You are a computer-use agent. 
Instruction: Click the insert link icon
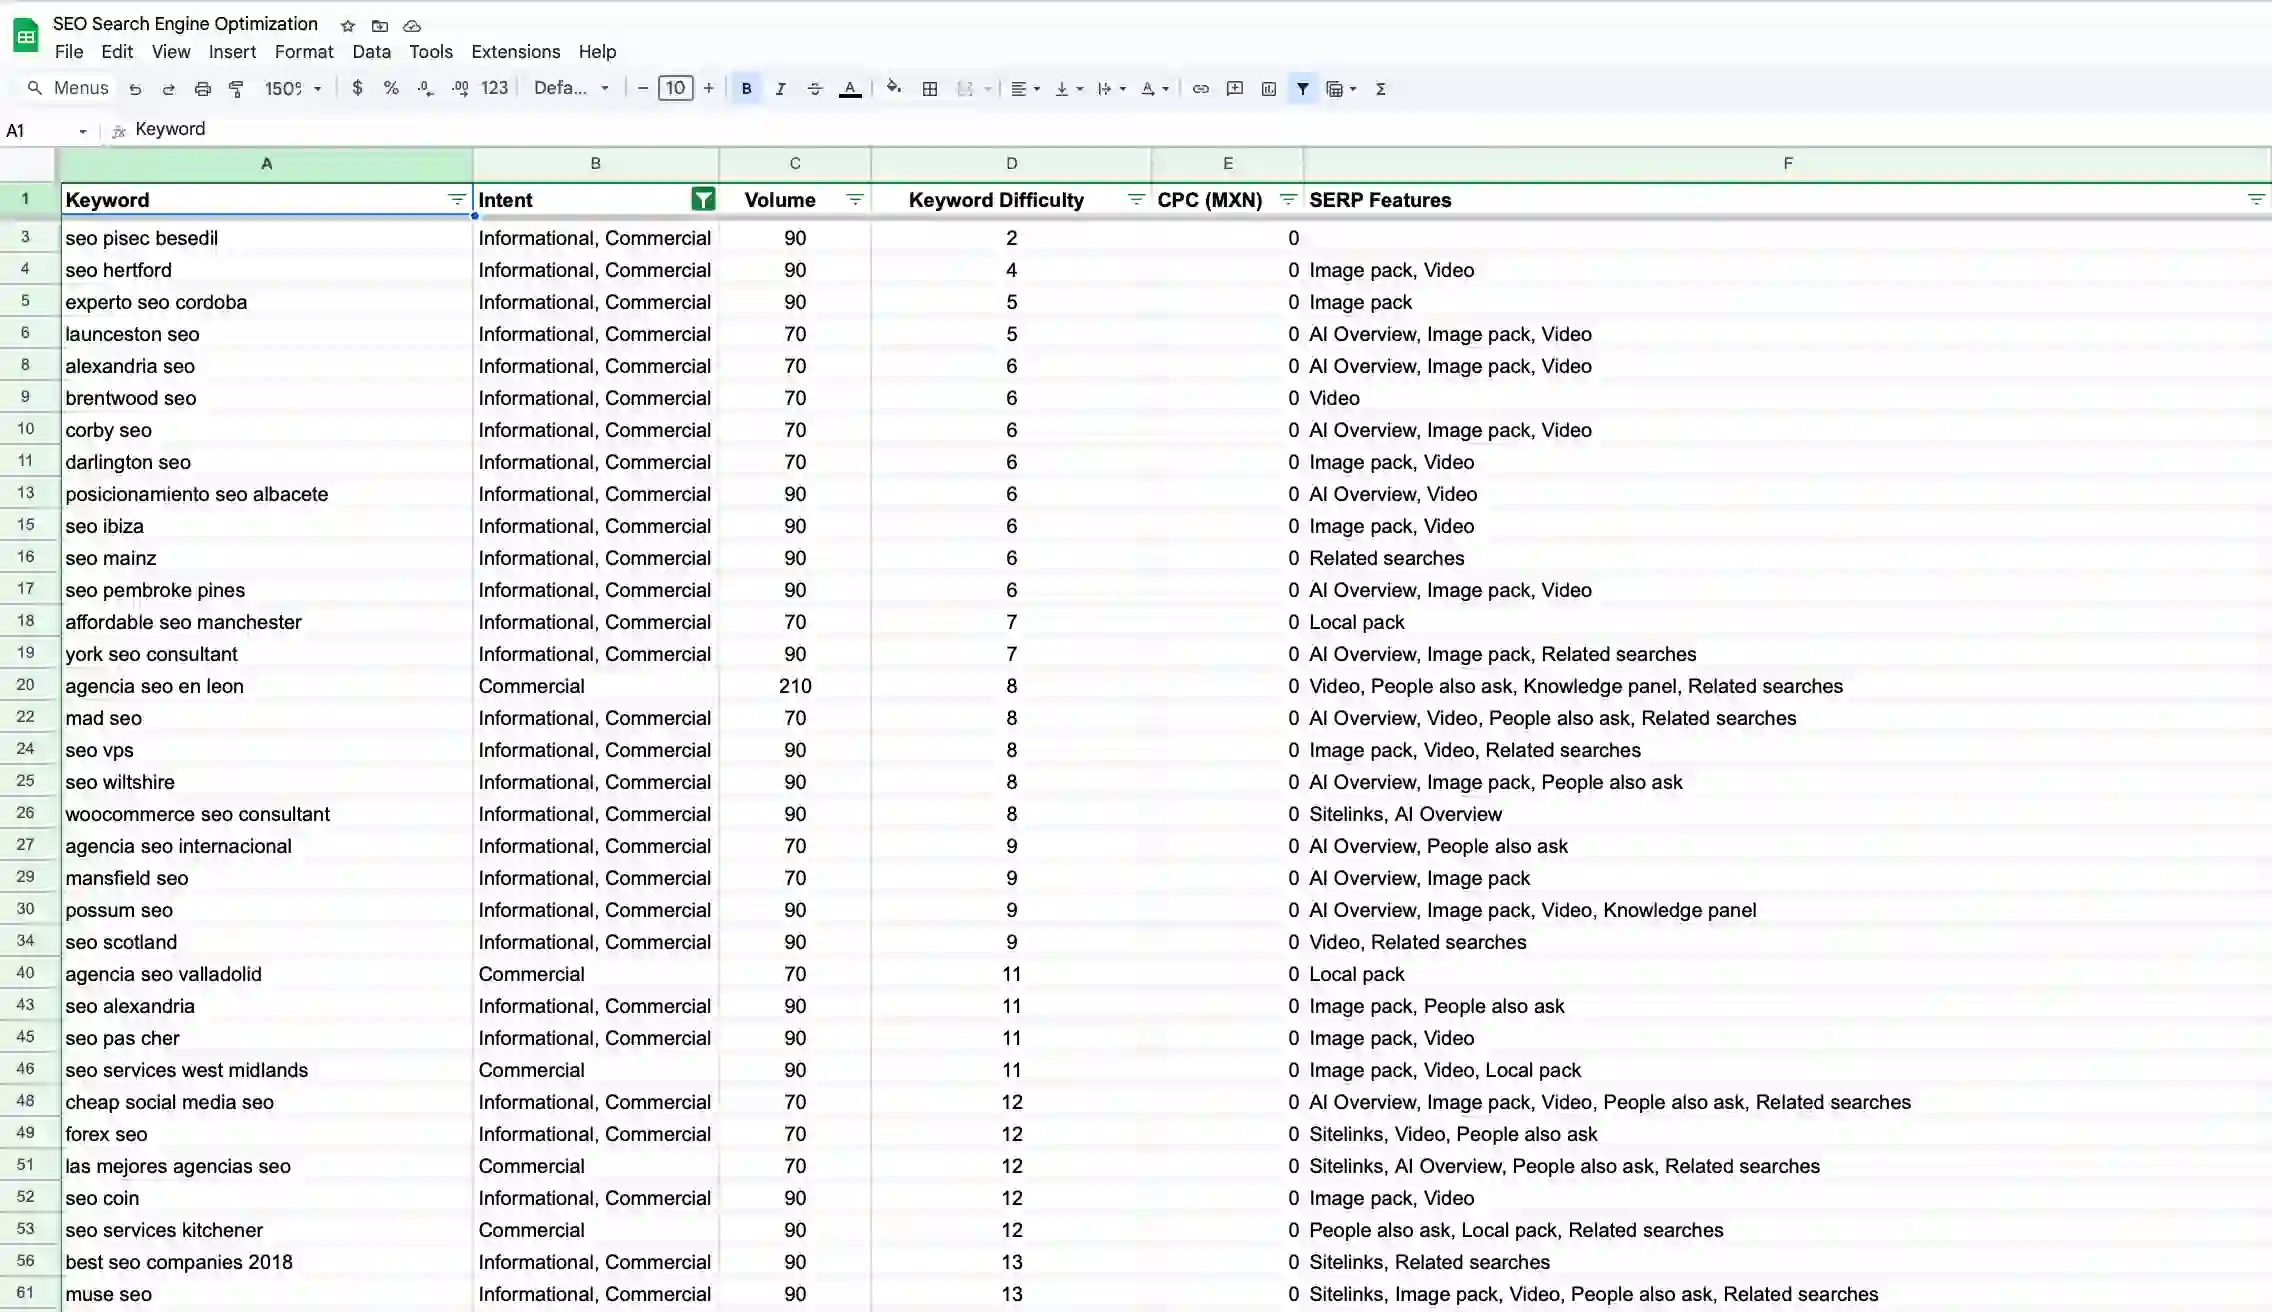coord(1200,89)
